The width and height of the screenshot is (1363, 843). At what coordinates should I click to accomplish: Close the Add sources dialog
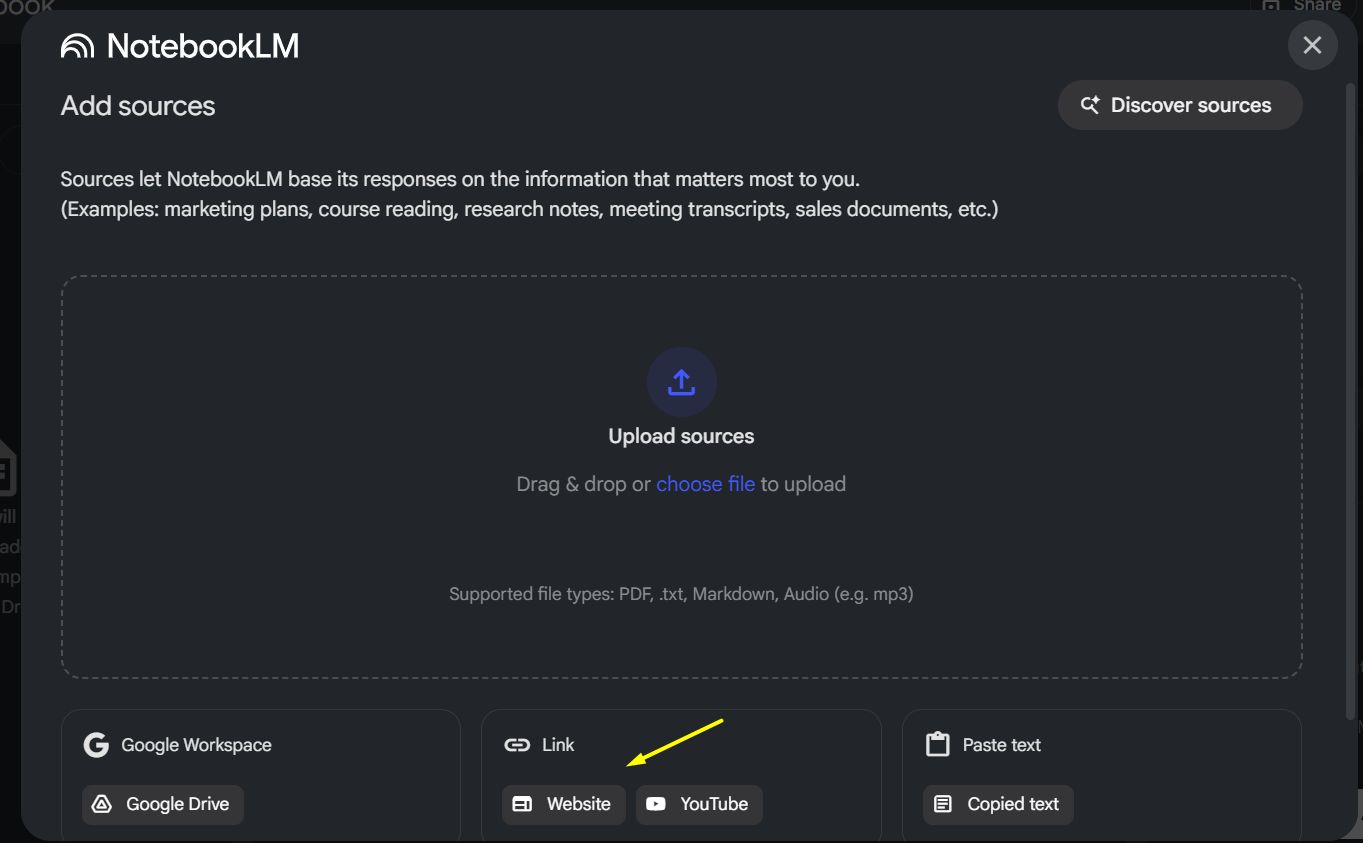(x=1312, y=45)
